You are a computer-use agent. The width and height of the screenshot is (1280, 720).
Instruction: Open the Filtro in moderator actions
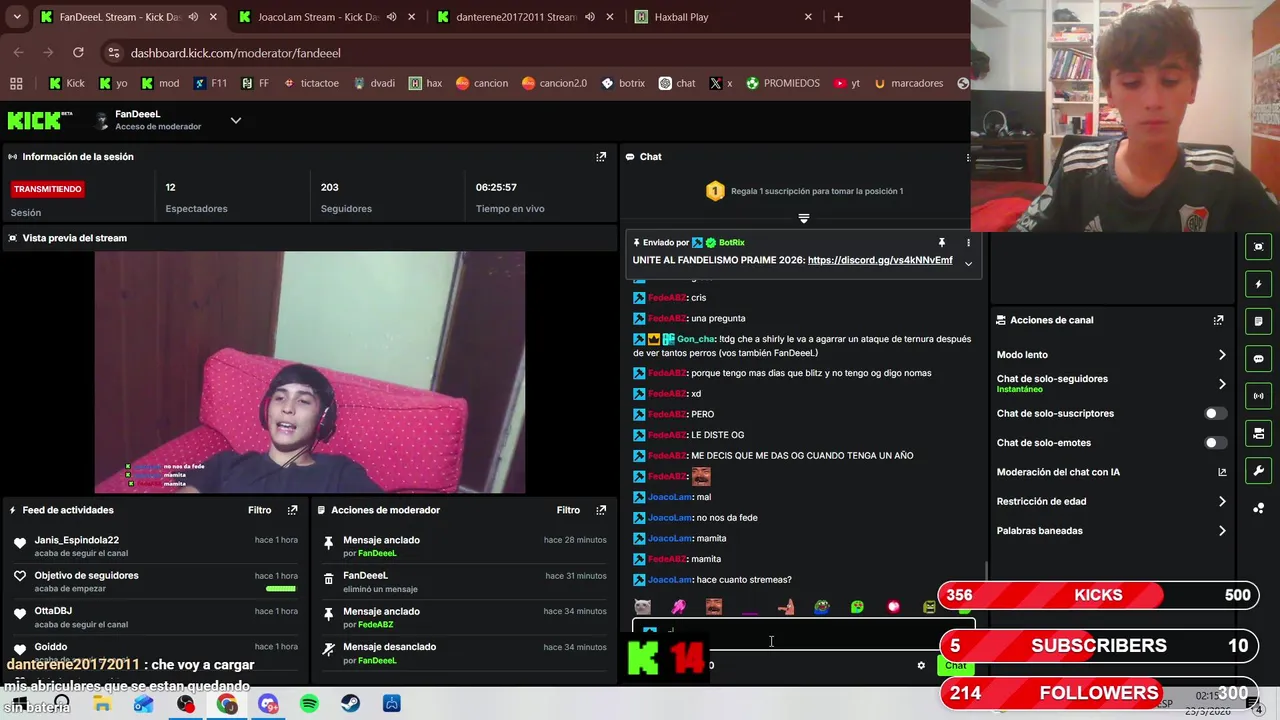568,510
